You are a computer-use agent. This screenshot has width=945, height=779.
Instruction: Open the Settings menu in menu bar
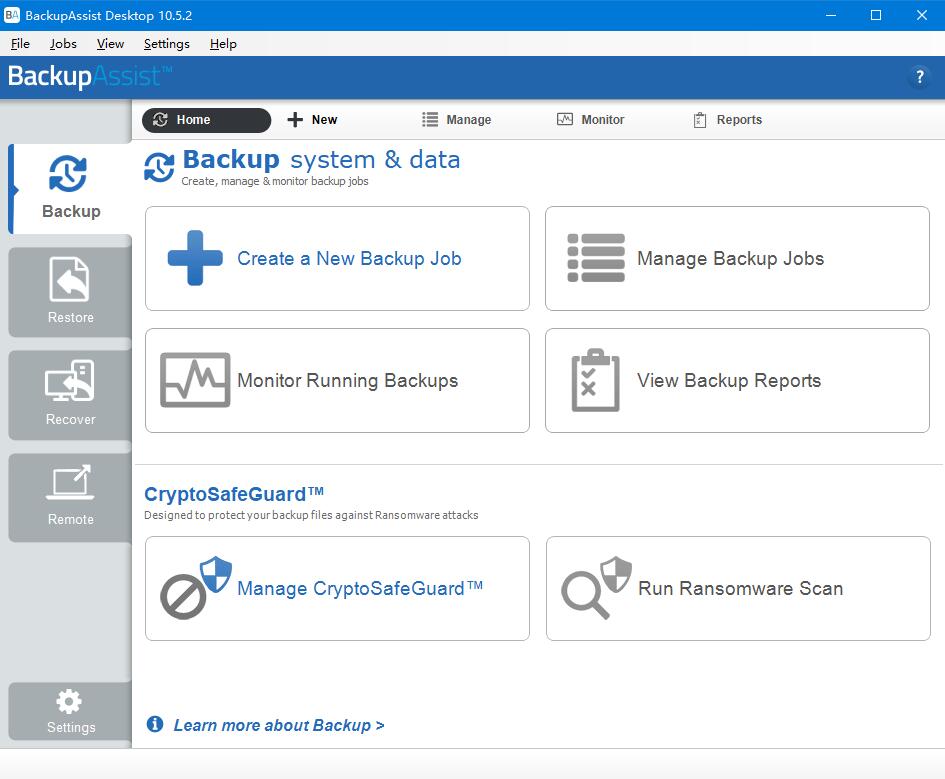(x=166, y=44)
